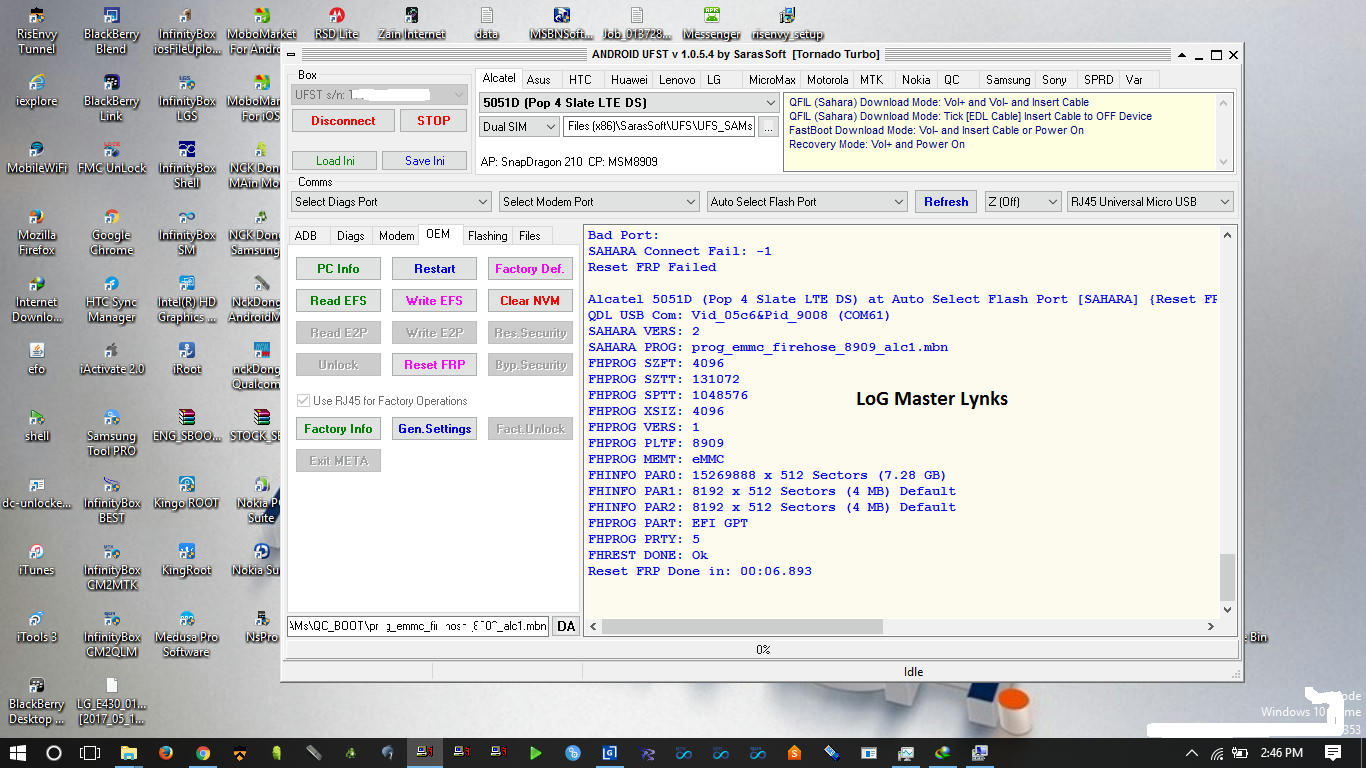The height and width of the screenshot is (768, 1366).
Task: Open iActivate 2.0 desktop icon
Action: 111,358
